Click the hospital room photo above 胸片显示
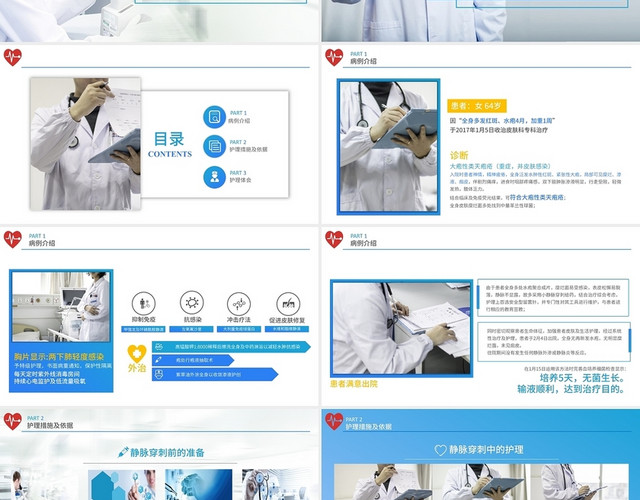 tap(61, 307)
